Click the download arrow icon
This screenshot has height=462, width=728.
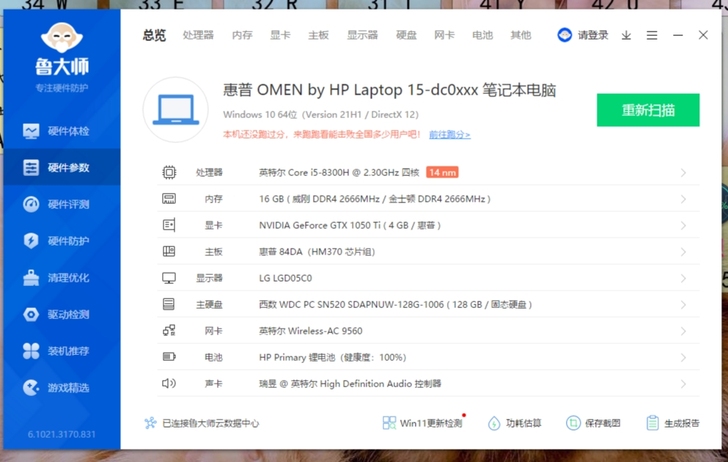[626, 35]
